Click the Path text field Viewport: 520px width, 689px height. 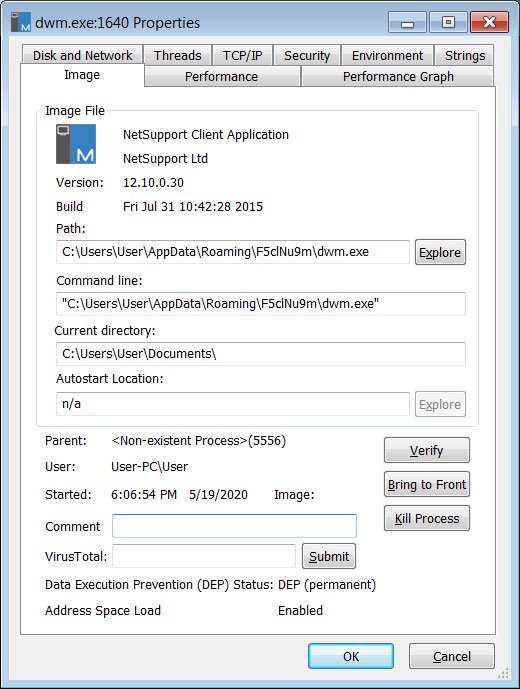pyautogui.click(x=233, y=252)
